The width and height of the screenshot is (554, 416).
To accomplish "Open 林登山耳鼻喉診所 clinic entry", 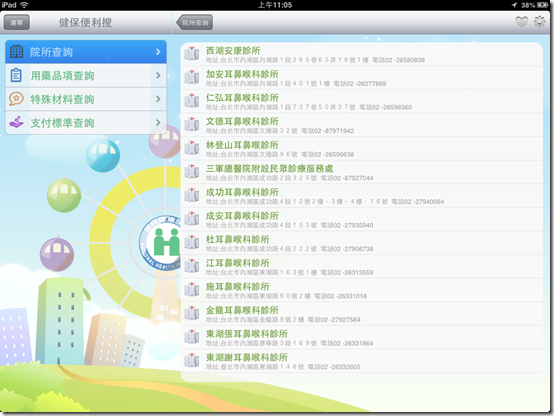I will coord(362,149).
